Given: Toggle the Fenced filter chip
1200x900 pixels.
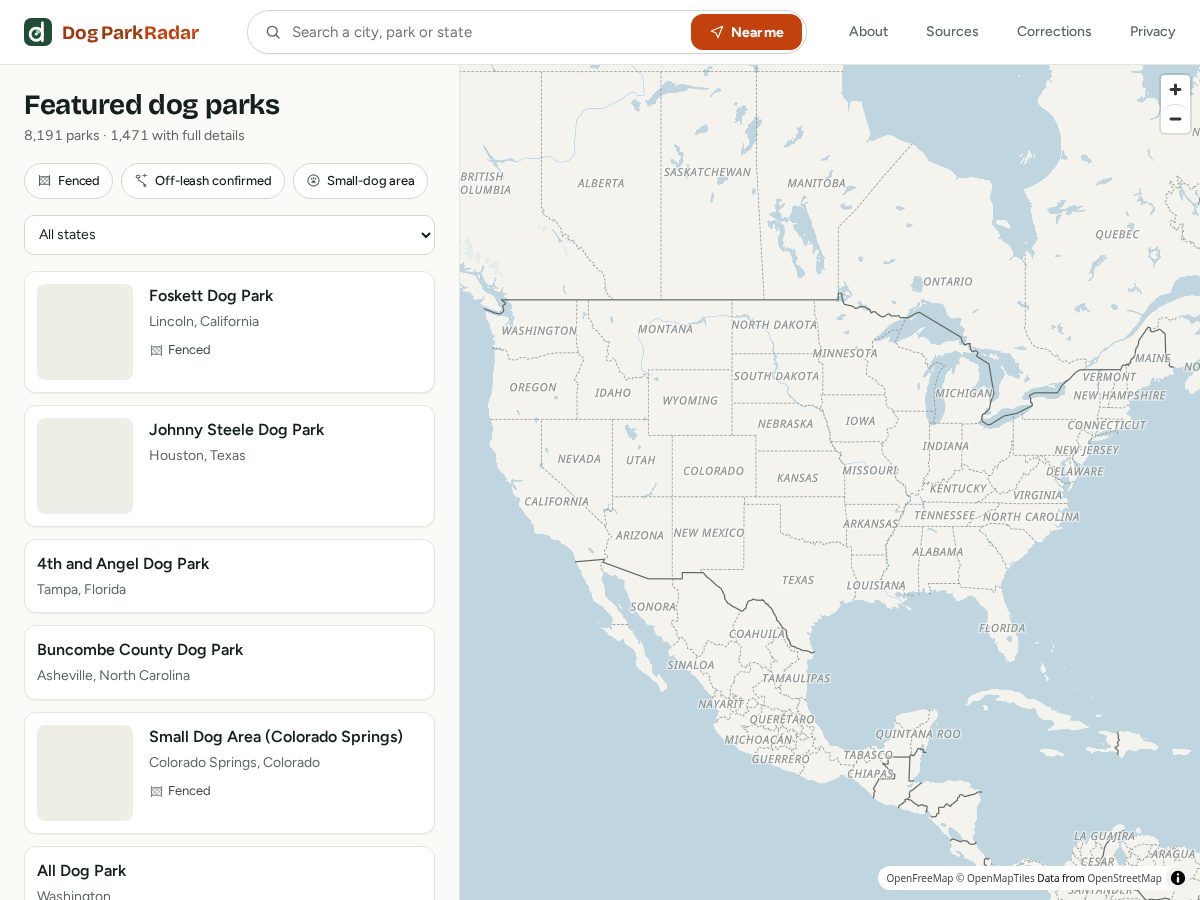Looking at the screenshot, I should click(x=68, y=181).
